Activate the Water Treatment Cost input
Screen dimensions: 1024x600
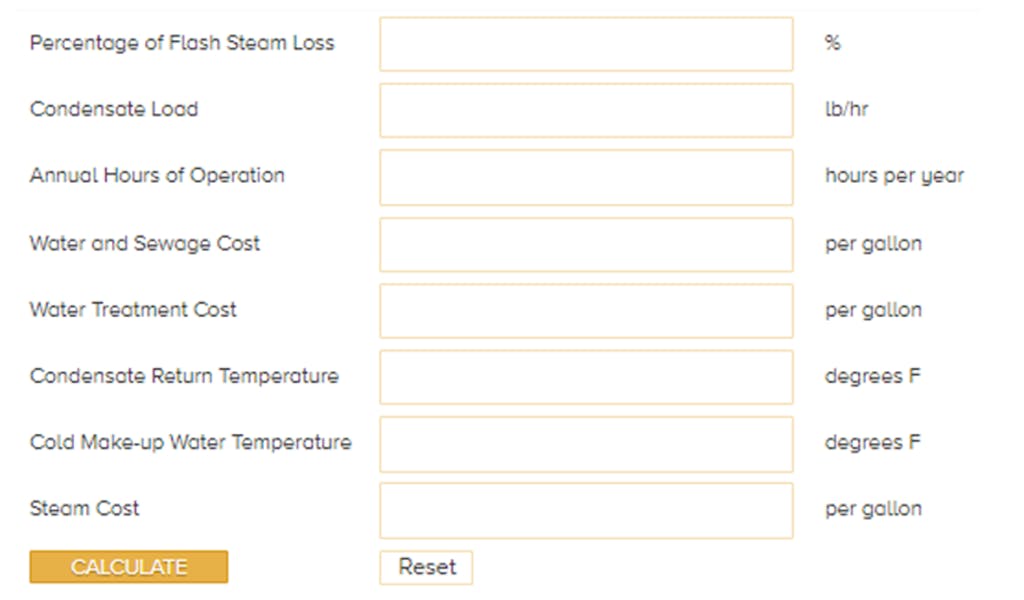(586, 311)
